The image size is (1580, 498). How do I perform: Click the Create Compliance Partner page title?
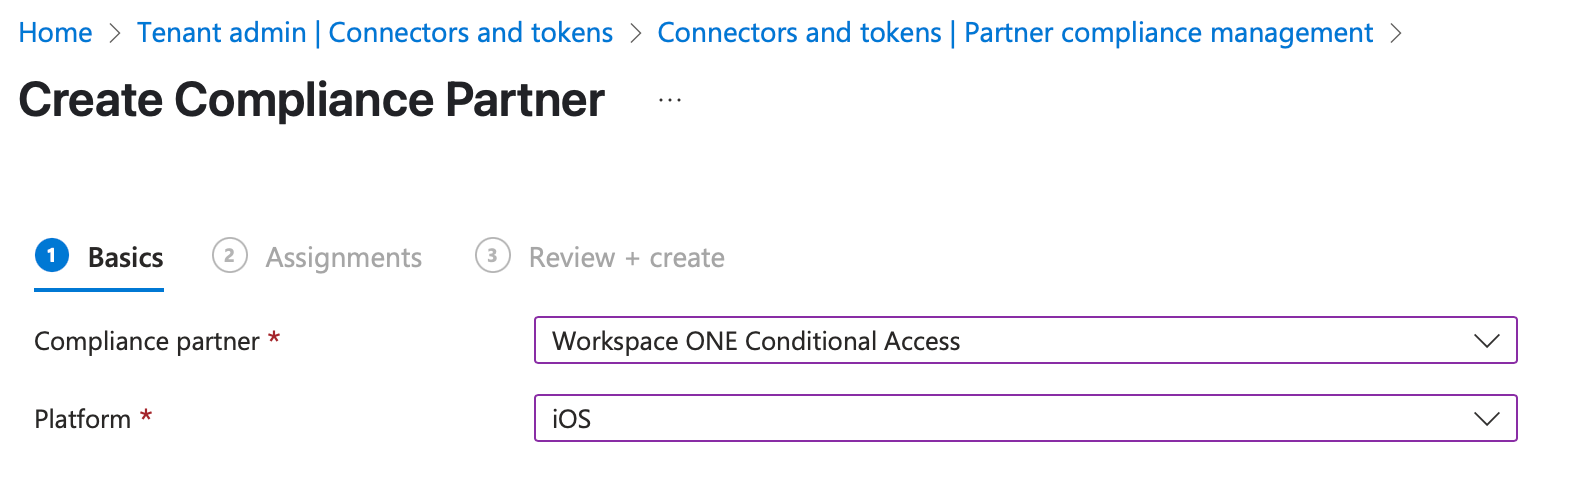311,100
